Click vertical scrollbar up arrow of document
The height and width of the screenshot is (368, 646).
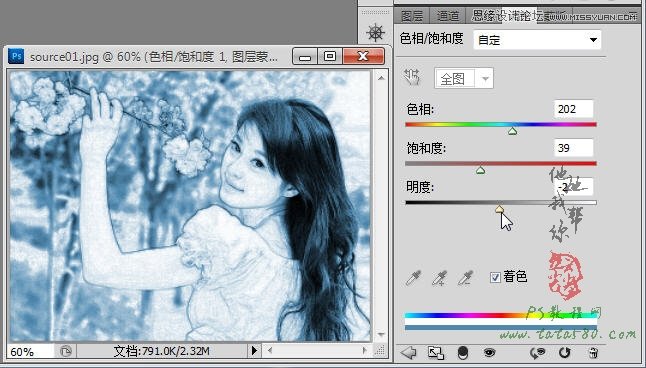tap(381, 77)
